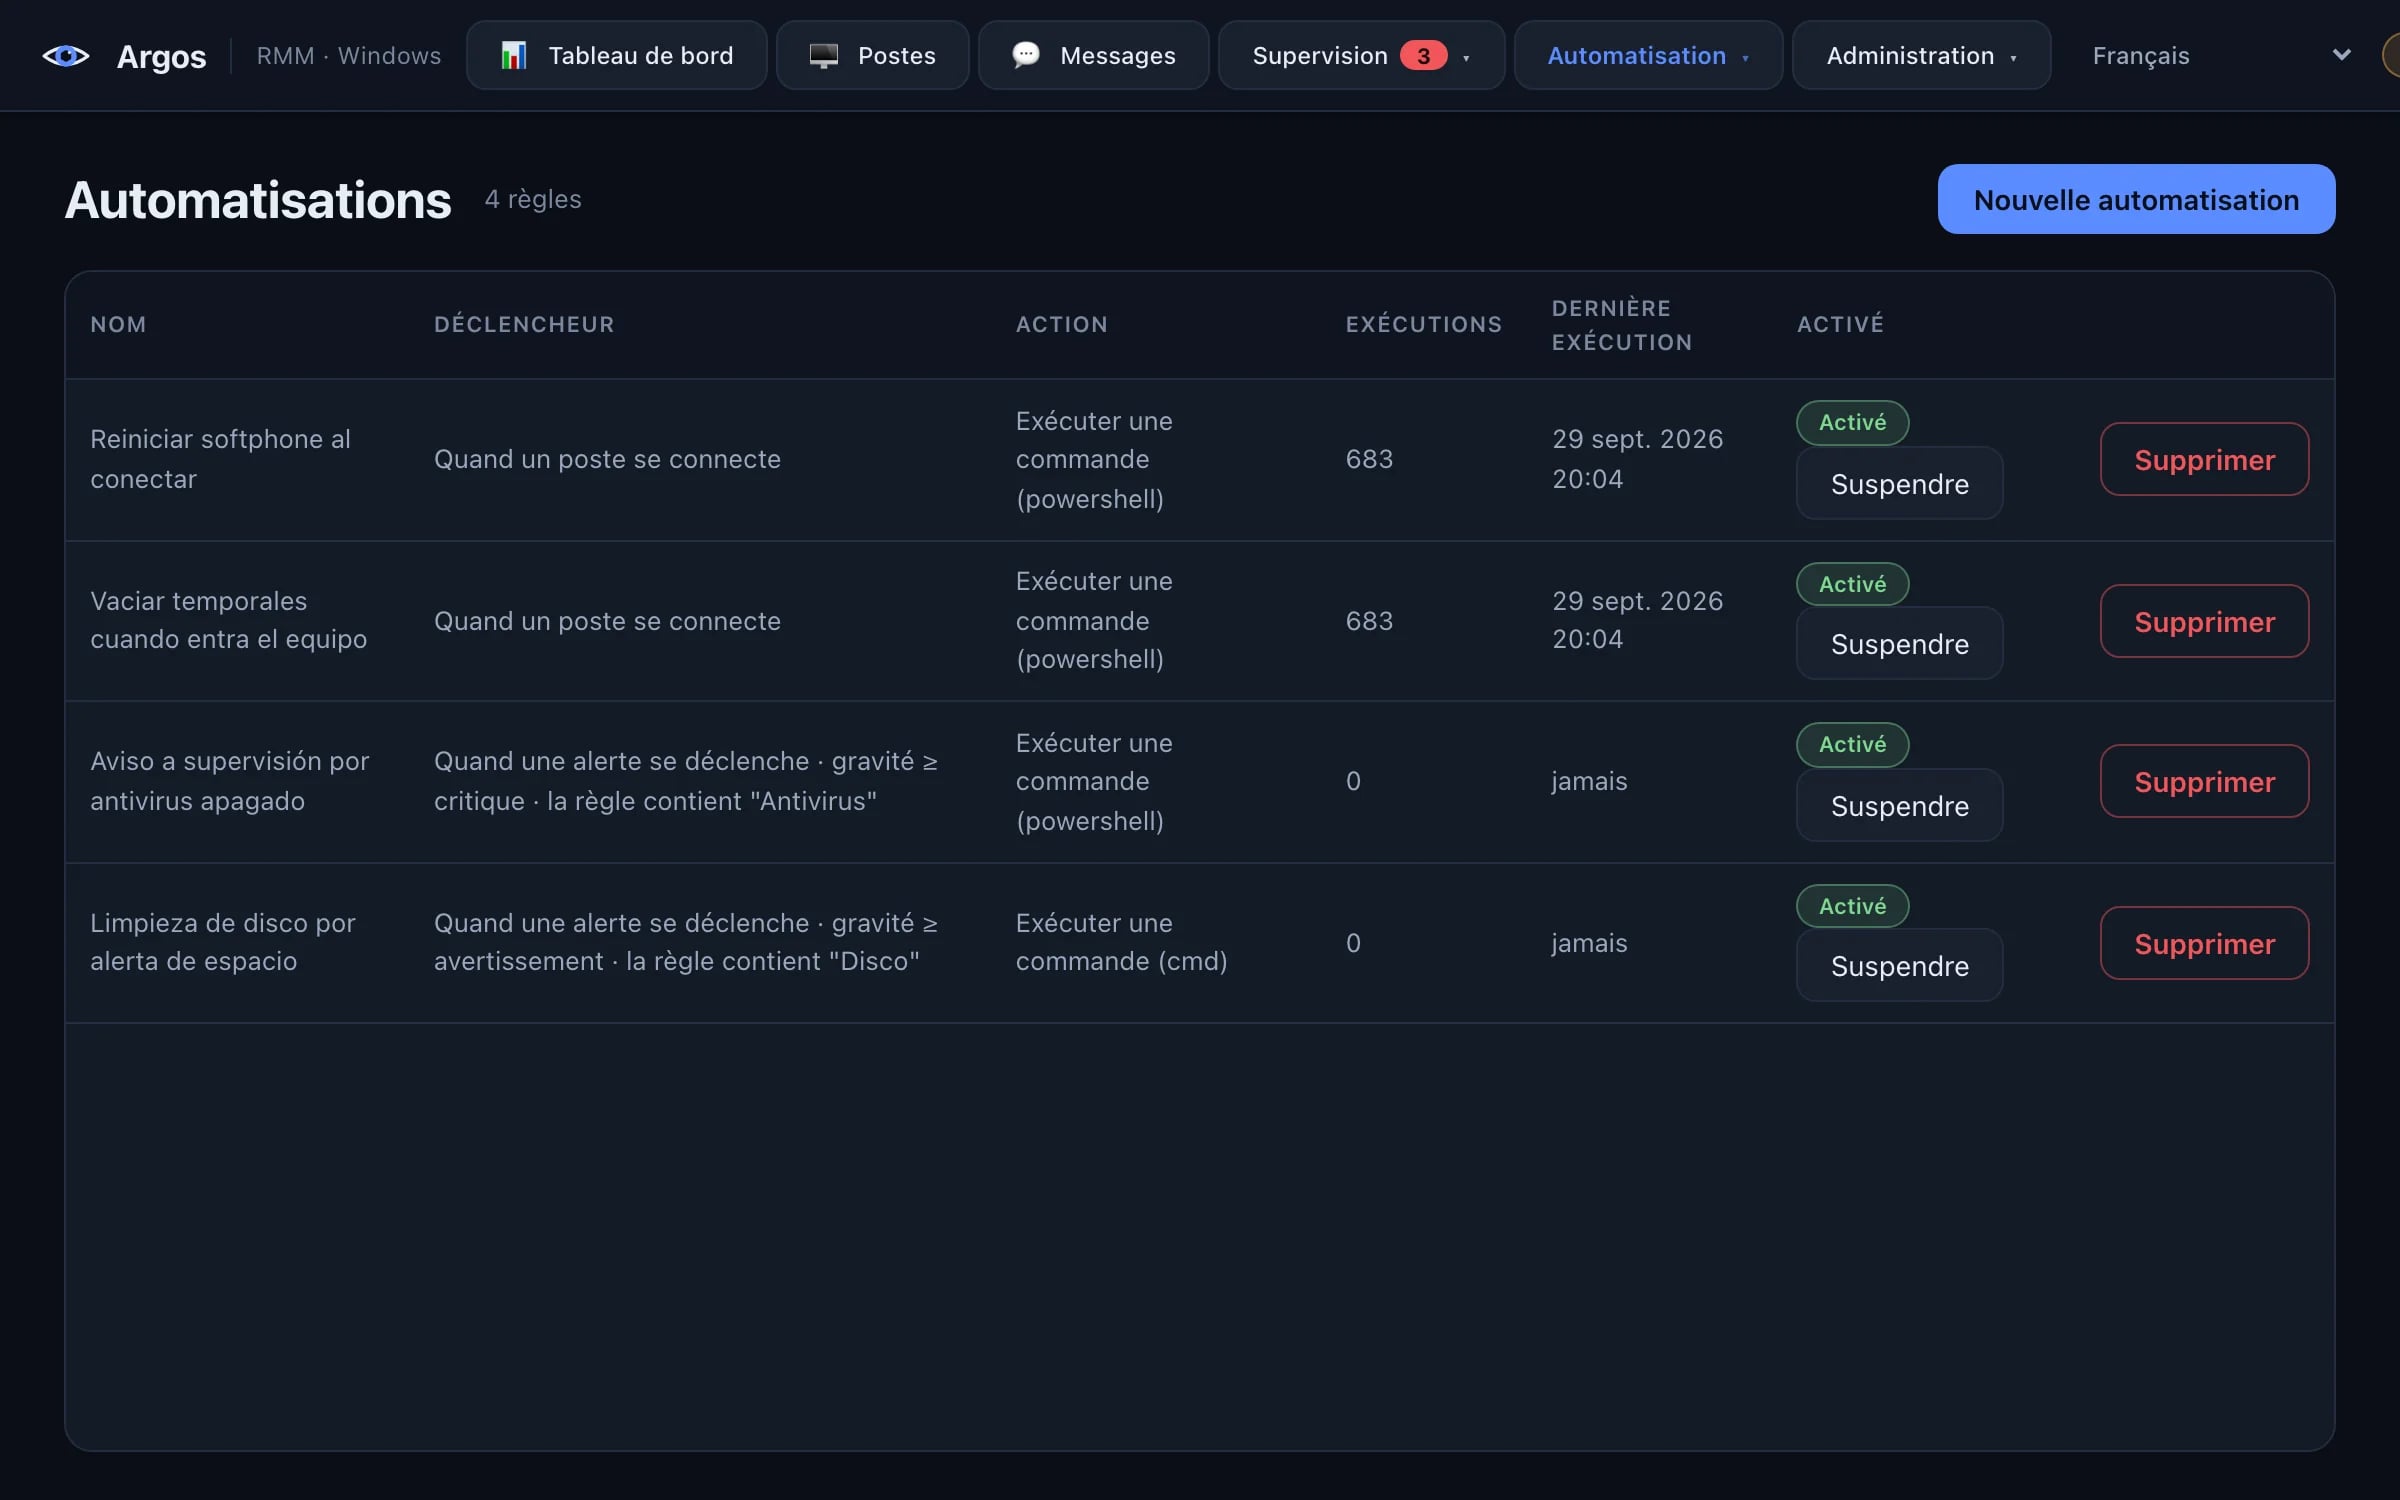Delete the Limpieza de disco rule
This screenshot has width=2400, height=1500.
(2204, 944)
